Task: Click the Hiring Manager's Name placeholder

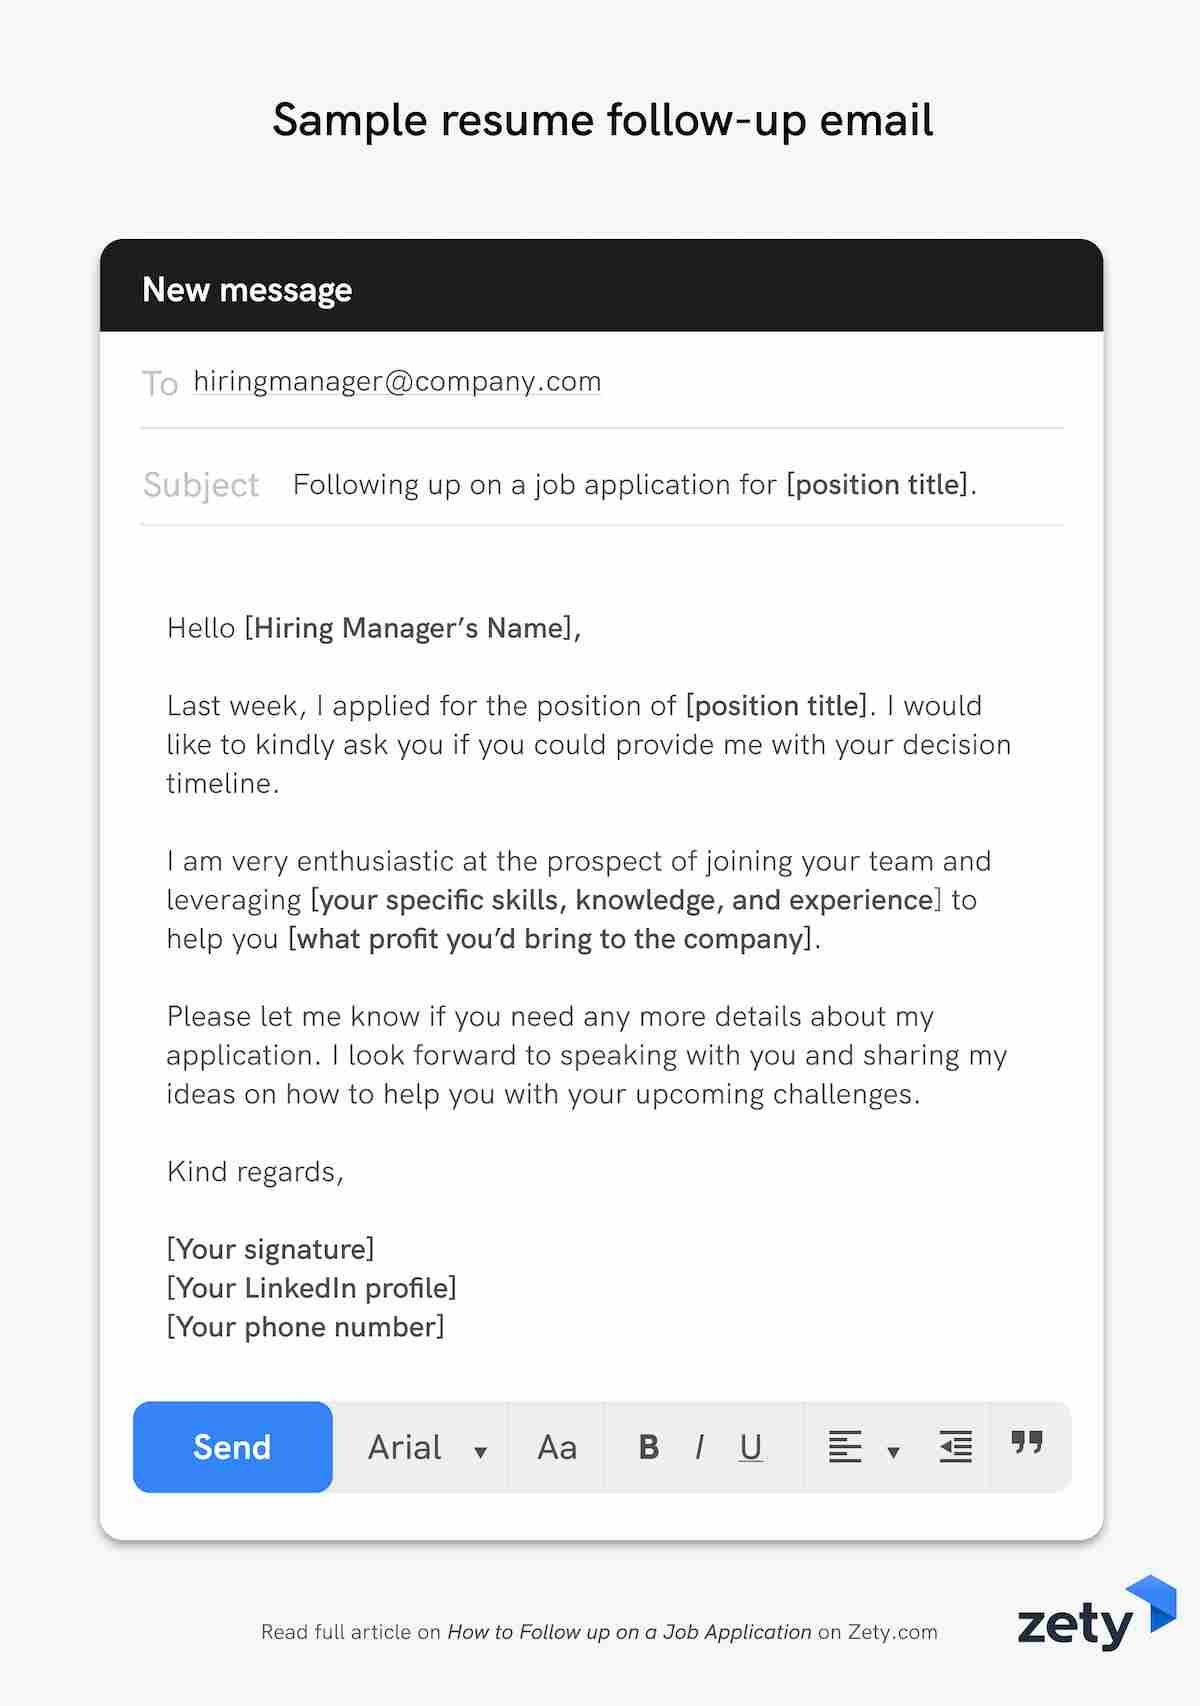Action: 411,628
